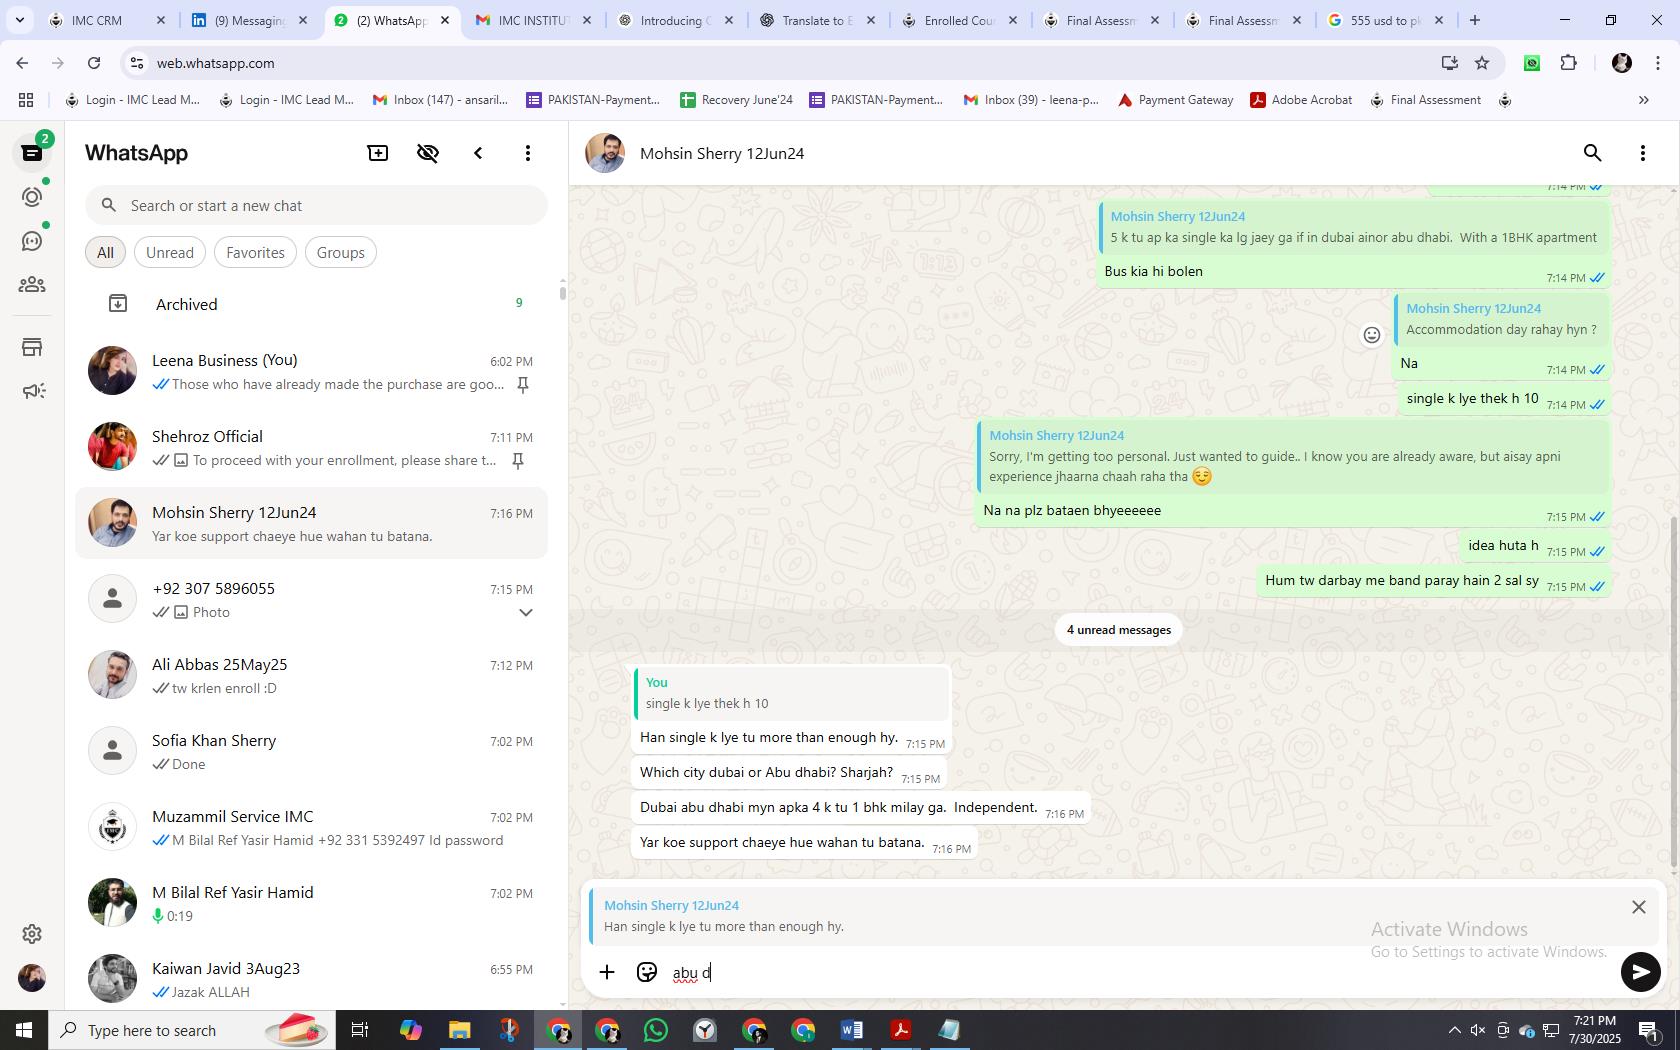Screen dimensions: 1680x1050
Task: Open Shehroz Official chat
Action: [x=312, y=447]
